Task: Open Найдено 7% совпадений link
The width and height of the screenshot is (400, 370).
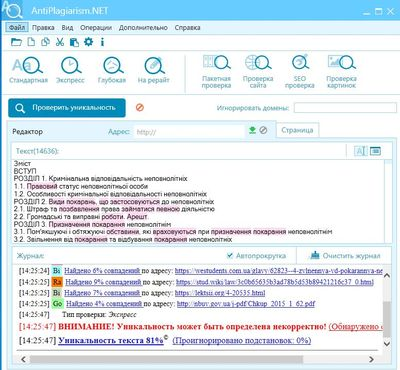Action: [102, 293]
